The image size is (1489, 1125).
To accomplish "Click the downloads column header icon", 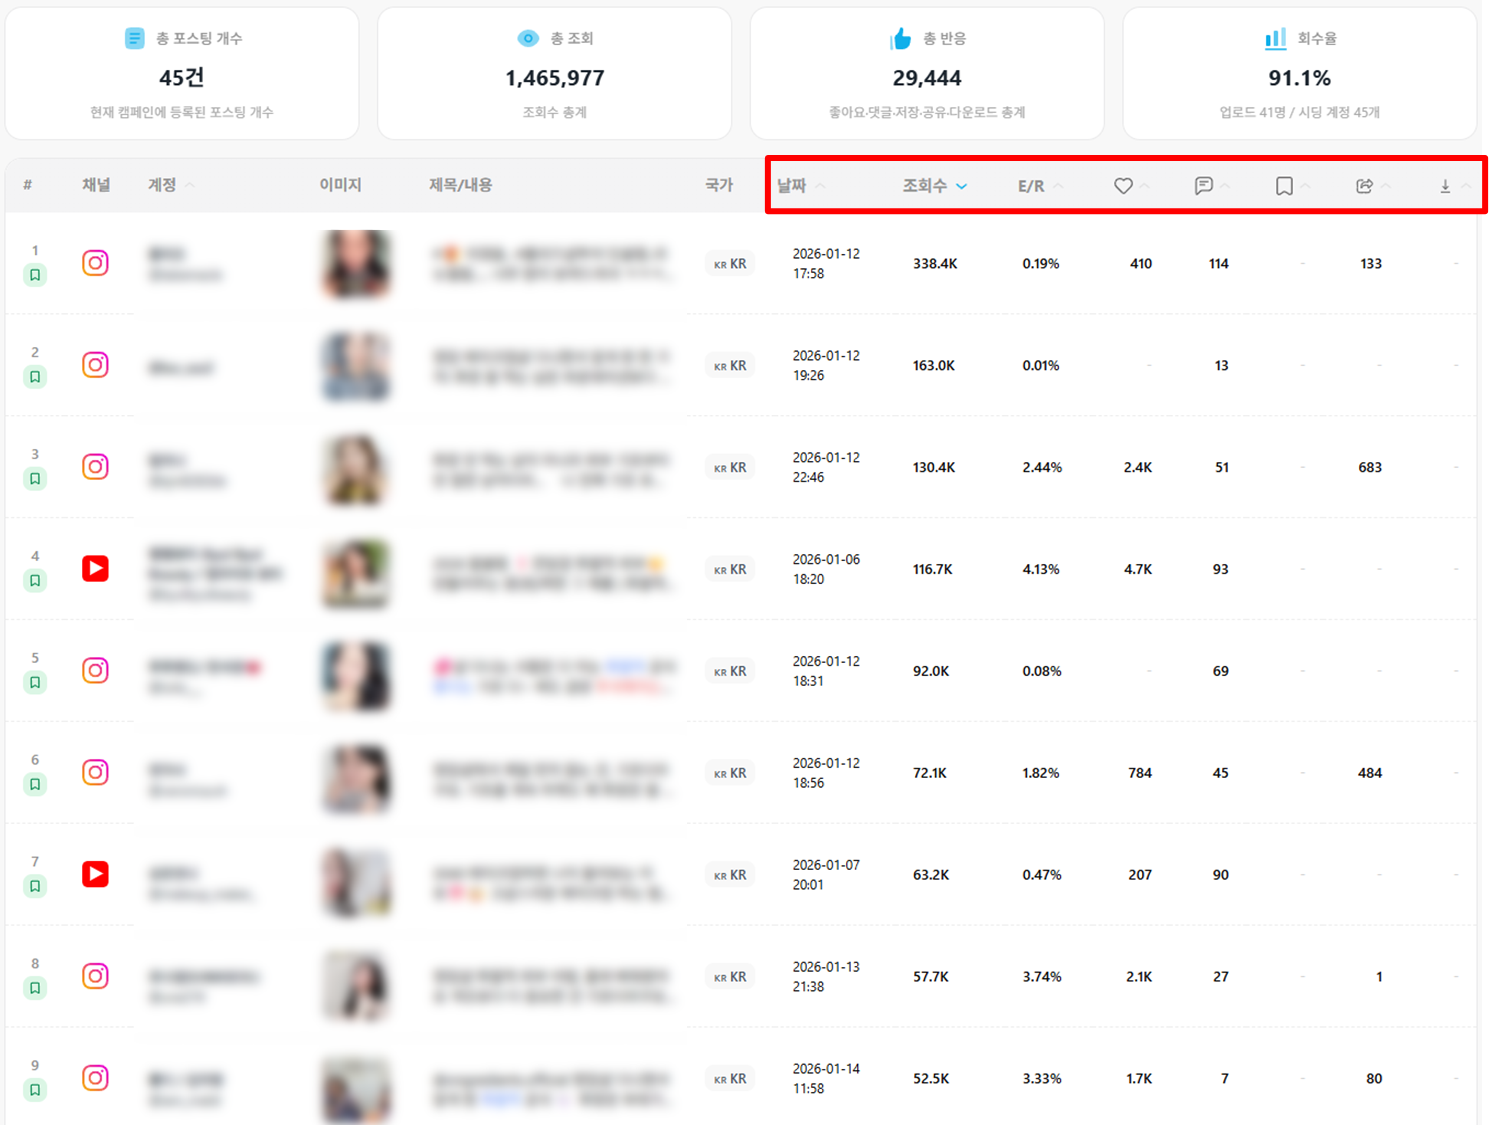I will (x=1445, y=186).
